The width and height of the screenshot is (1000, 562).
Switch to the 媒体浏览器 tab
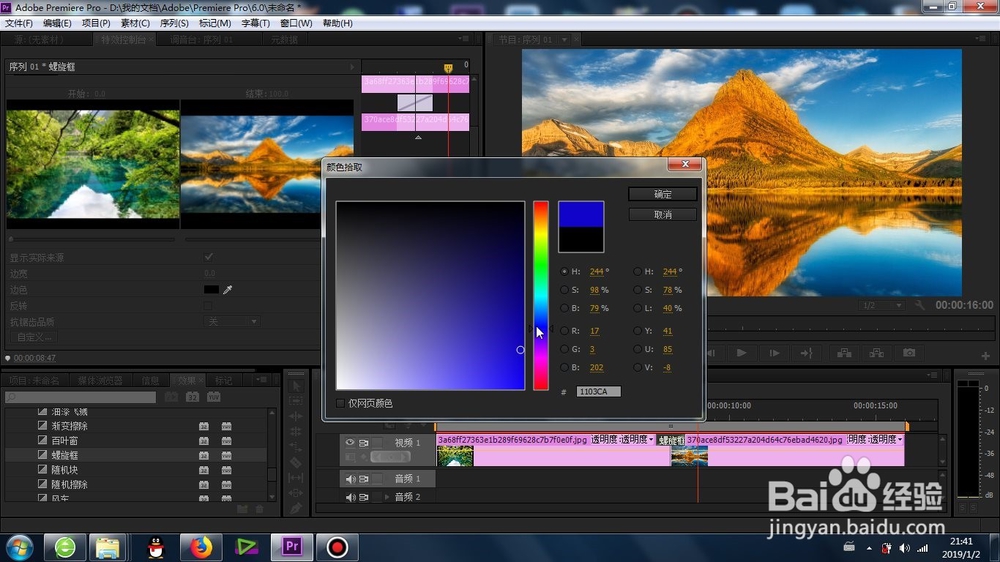pyautogui.click(x=100, y=380)
